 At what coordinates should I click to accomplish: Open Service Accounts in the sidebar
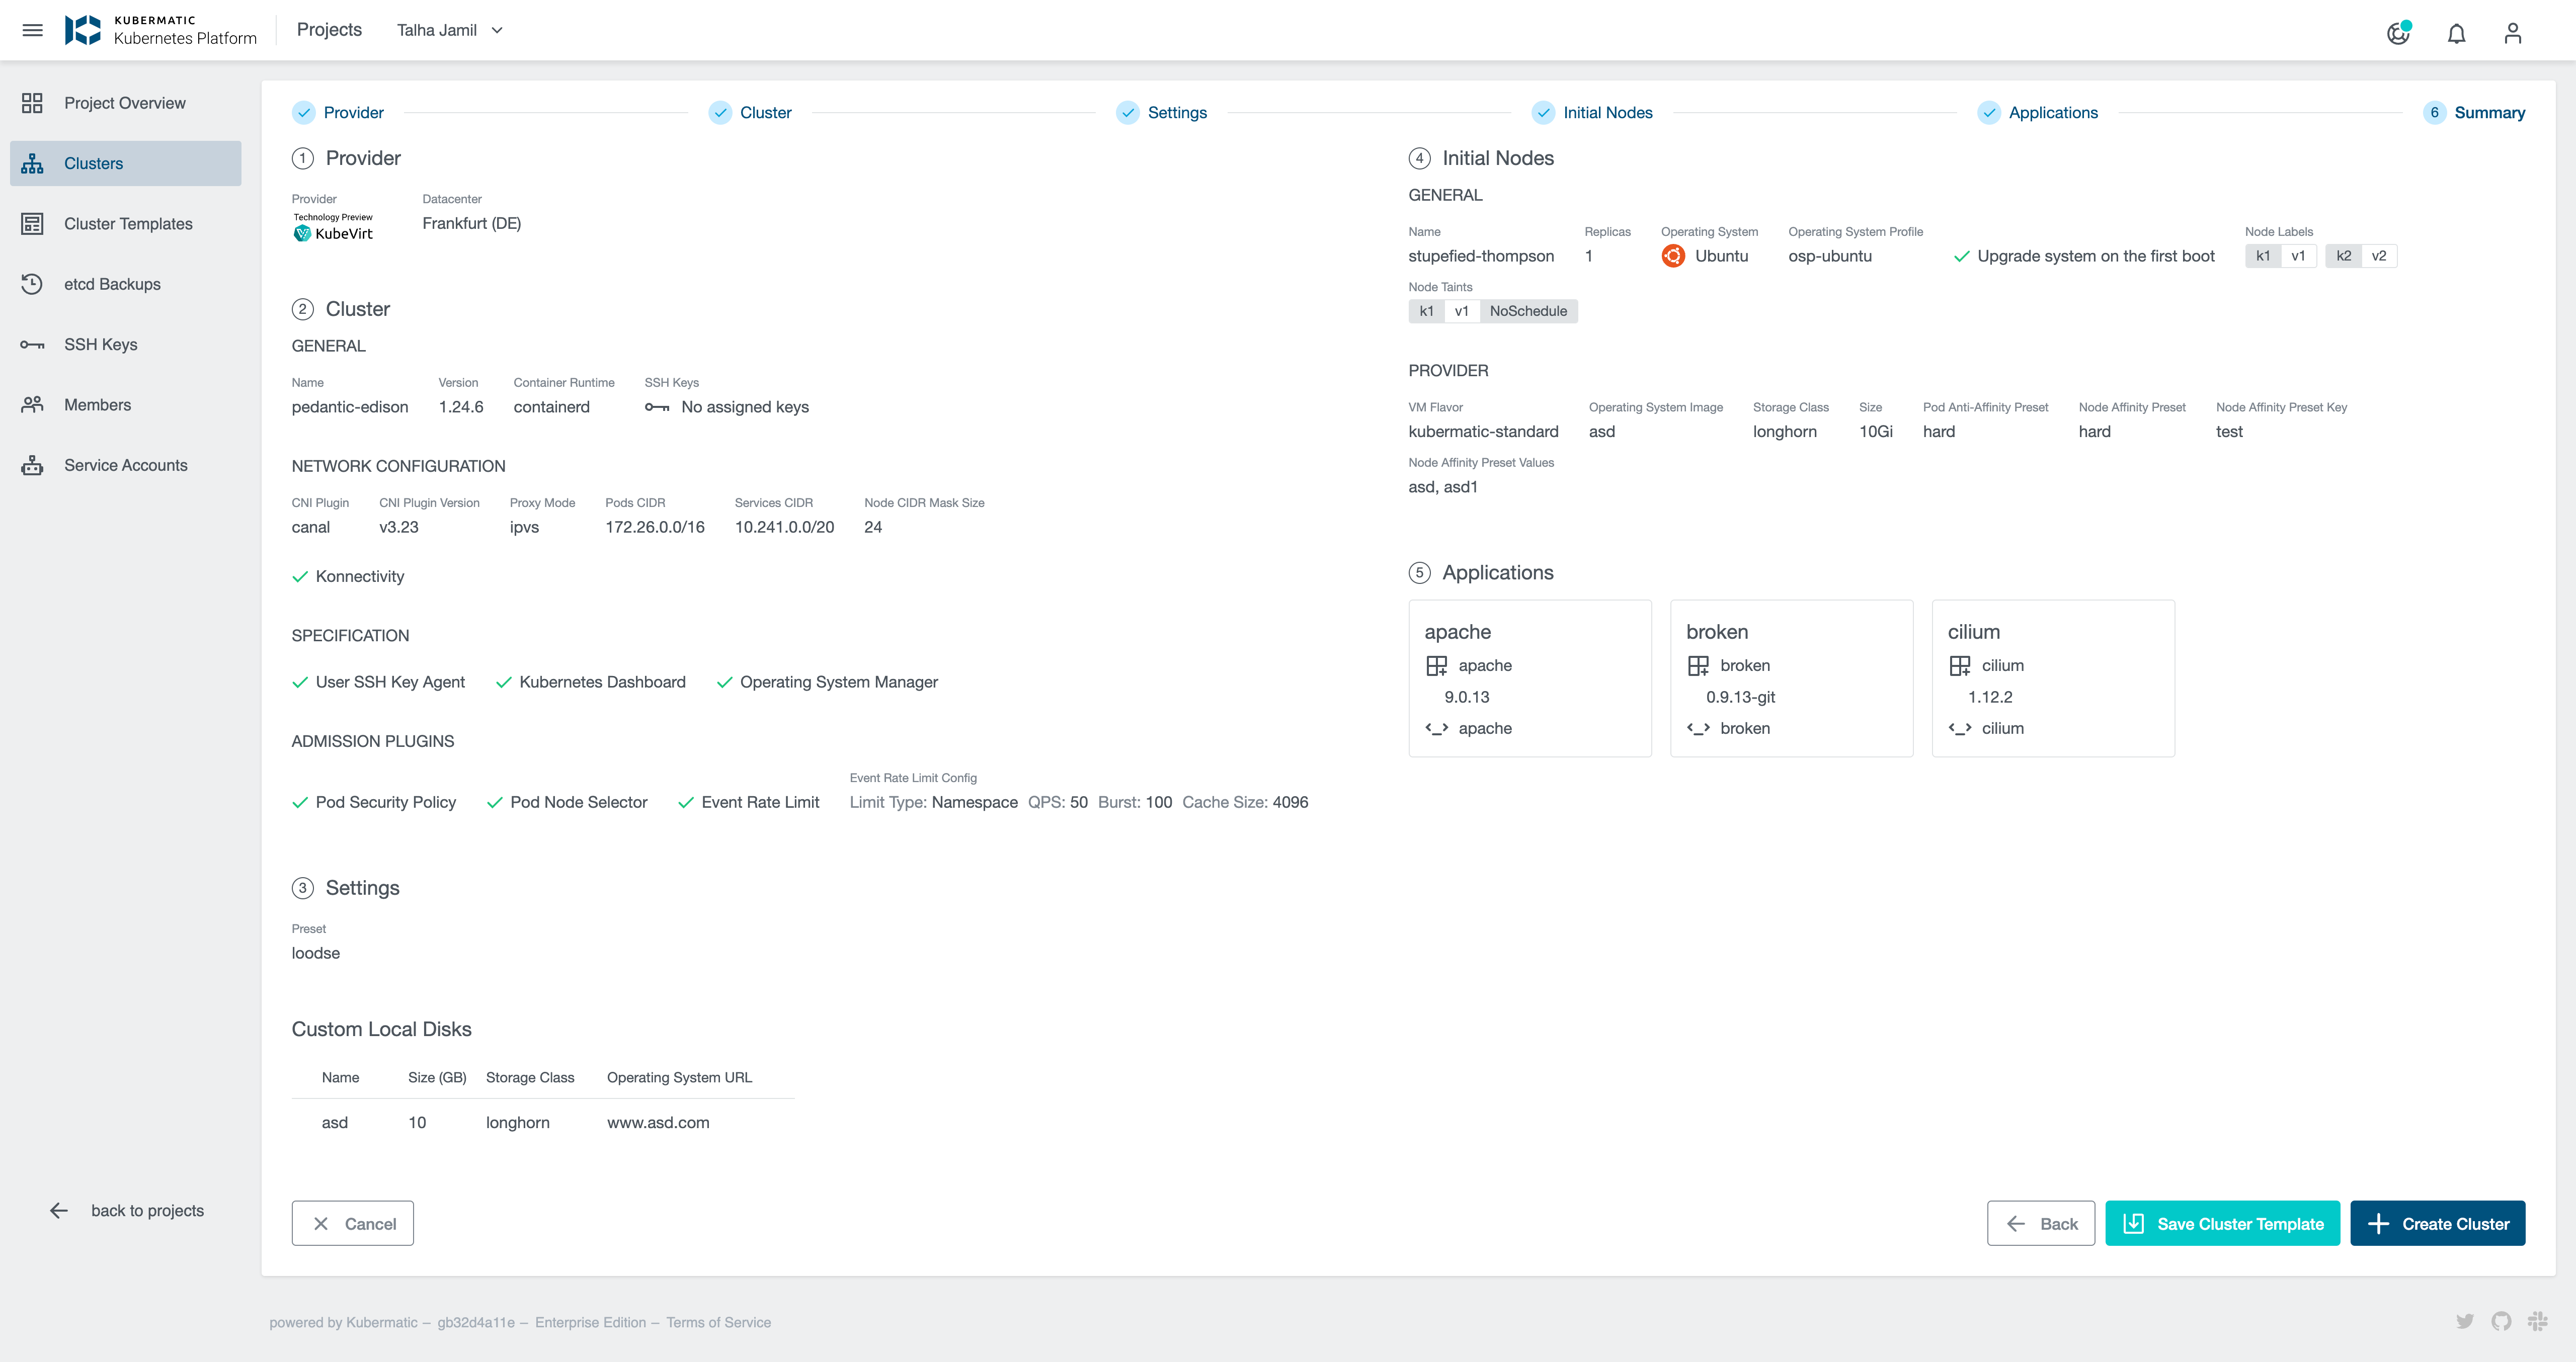(125, 465)
